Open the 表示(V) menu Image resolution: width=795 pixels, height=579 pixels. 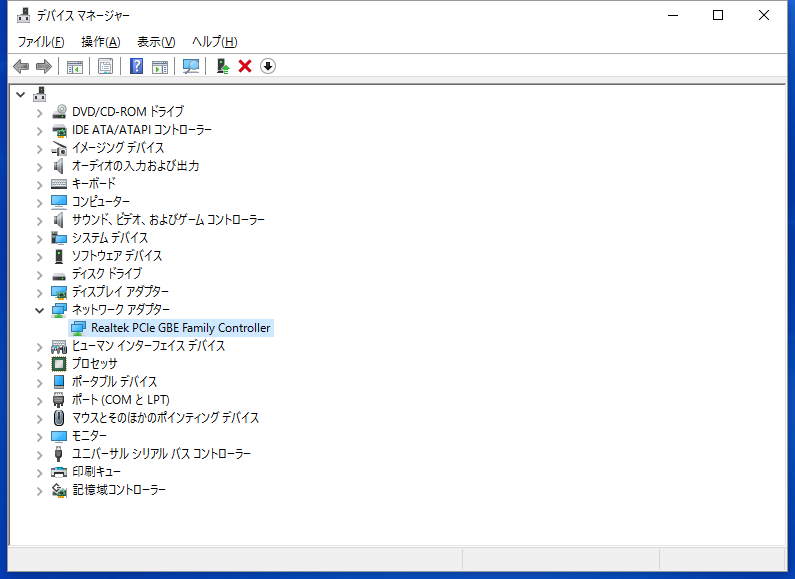click(x=156, y=42)
